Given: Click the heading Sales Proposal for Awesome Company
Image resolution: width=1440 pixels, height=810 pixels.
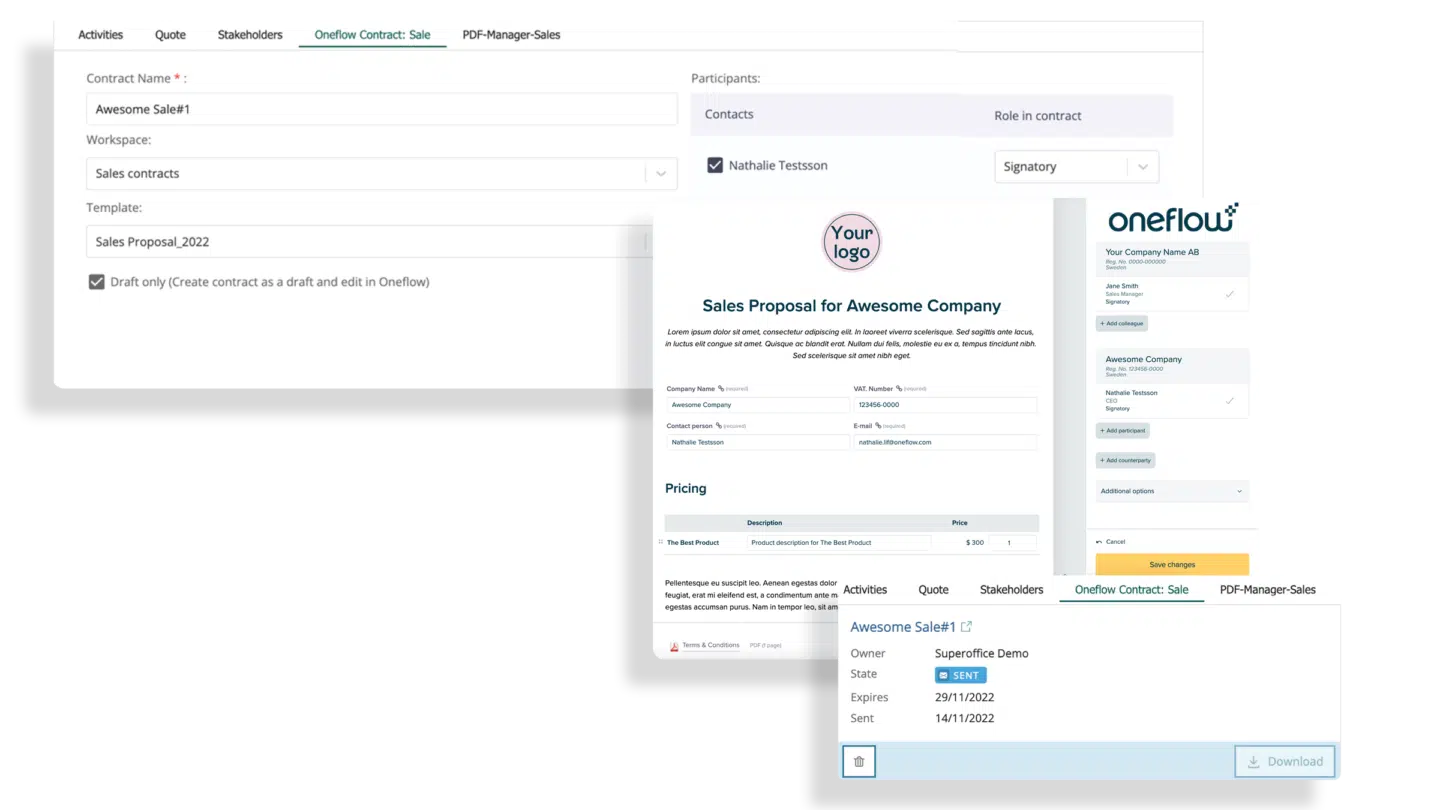Looking at the screenshot, I should pos(851,306).
